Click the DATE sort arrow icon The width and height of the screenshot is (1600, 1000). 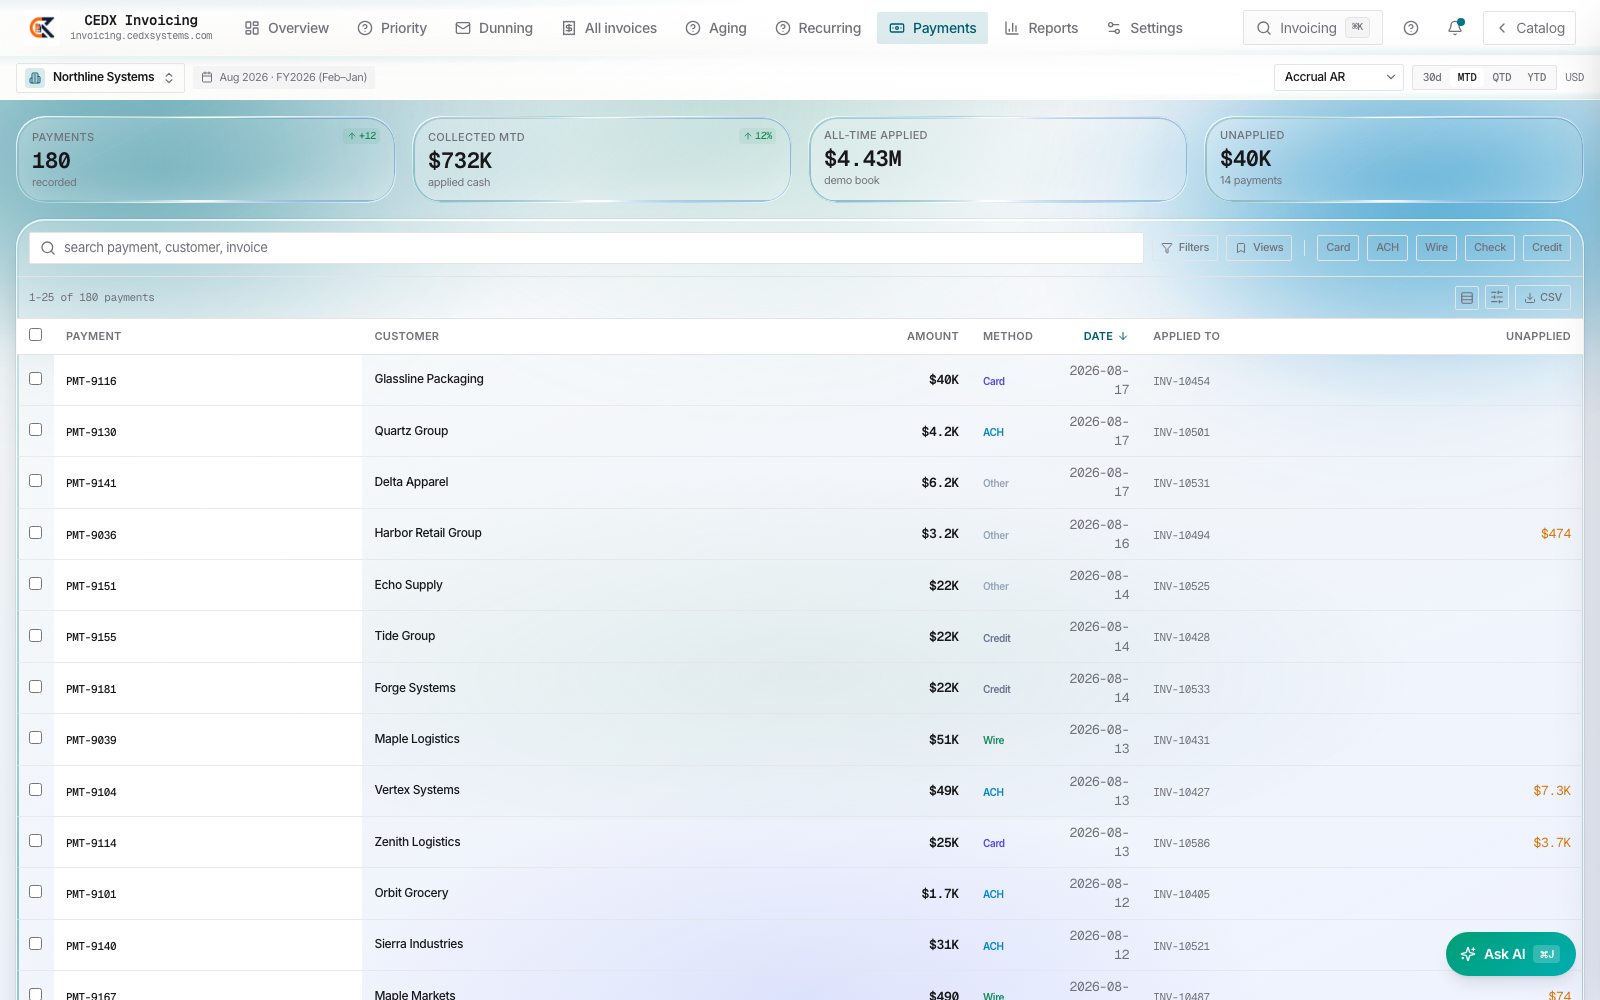[1123, 336]
